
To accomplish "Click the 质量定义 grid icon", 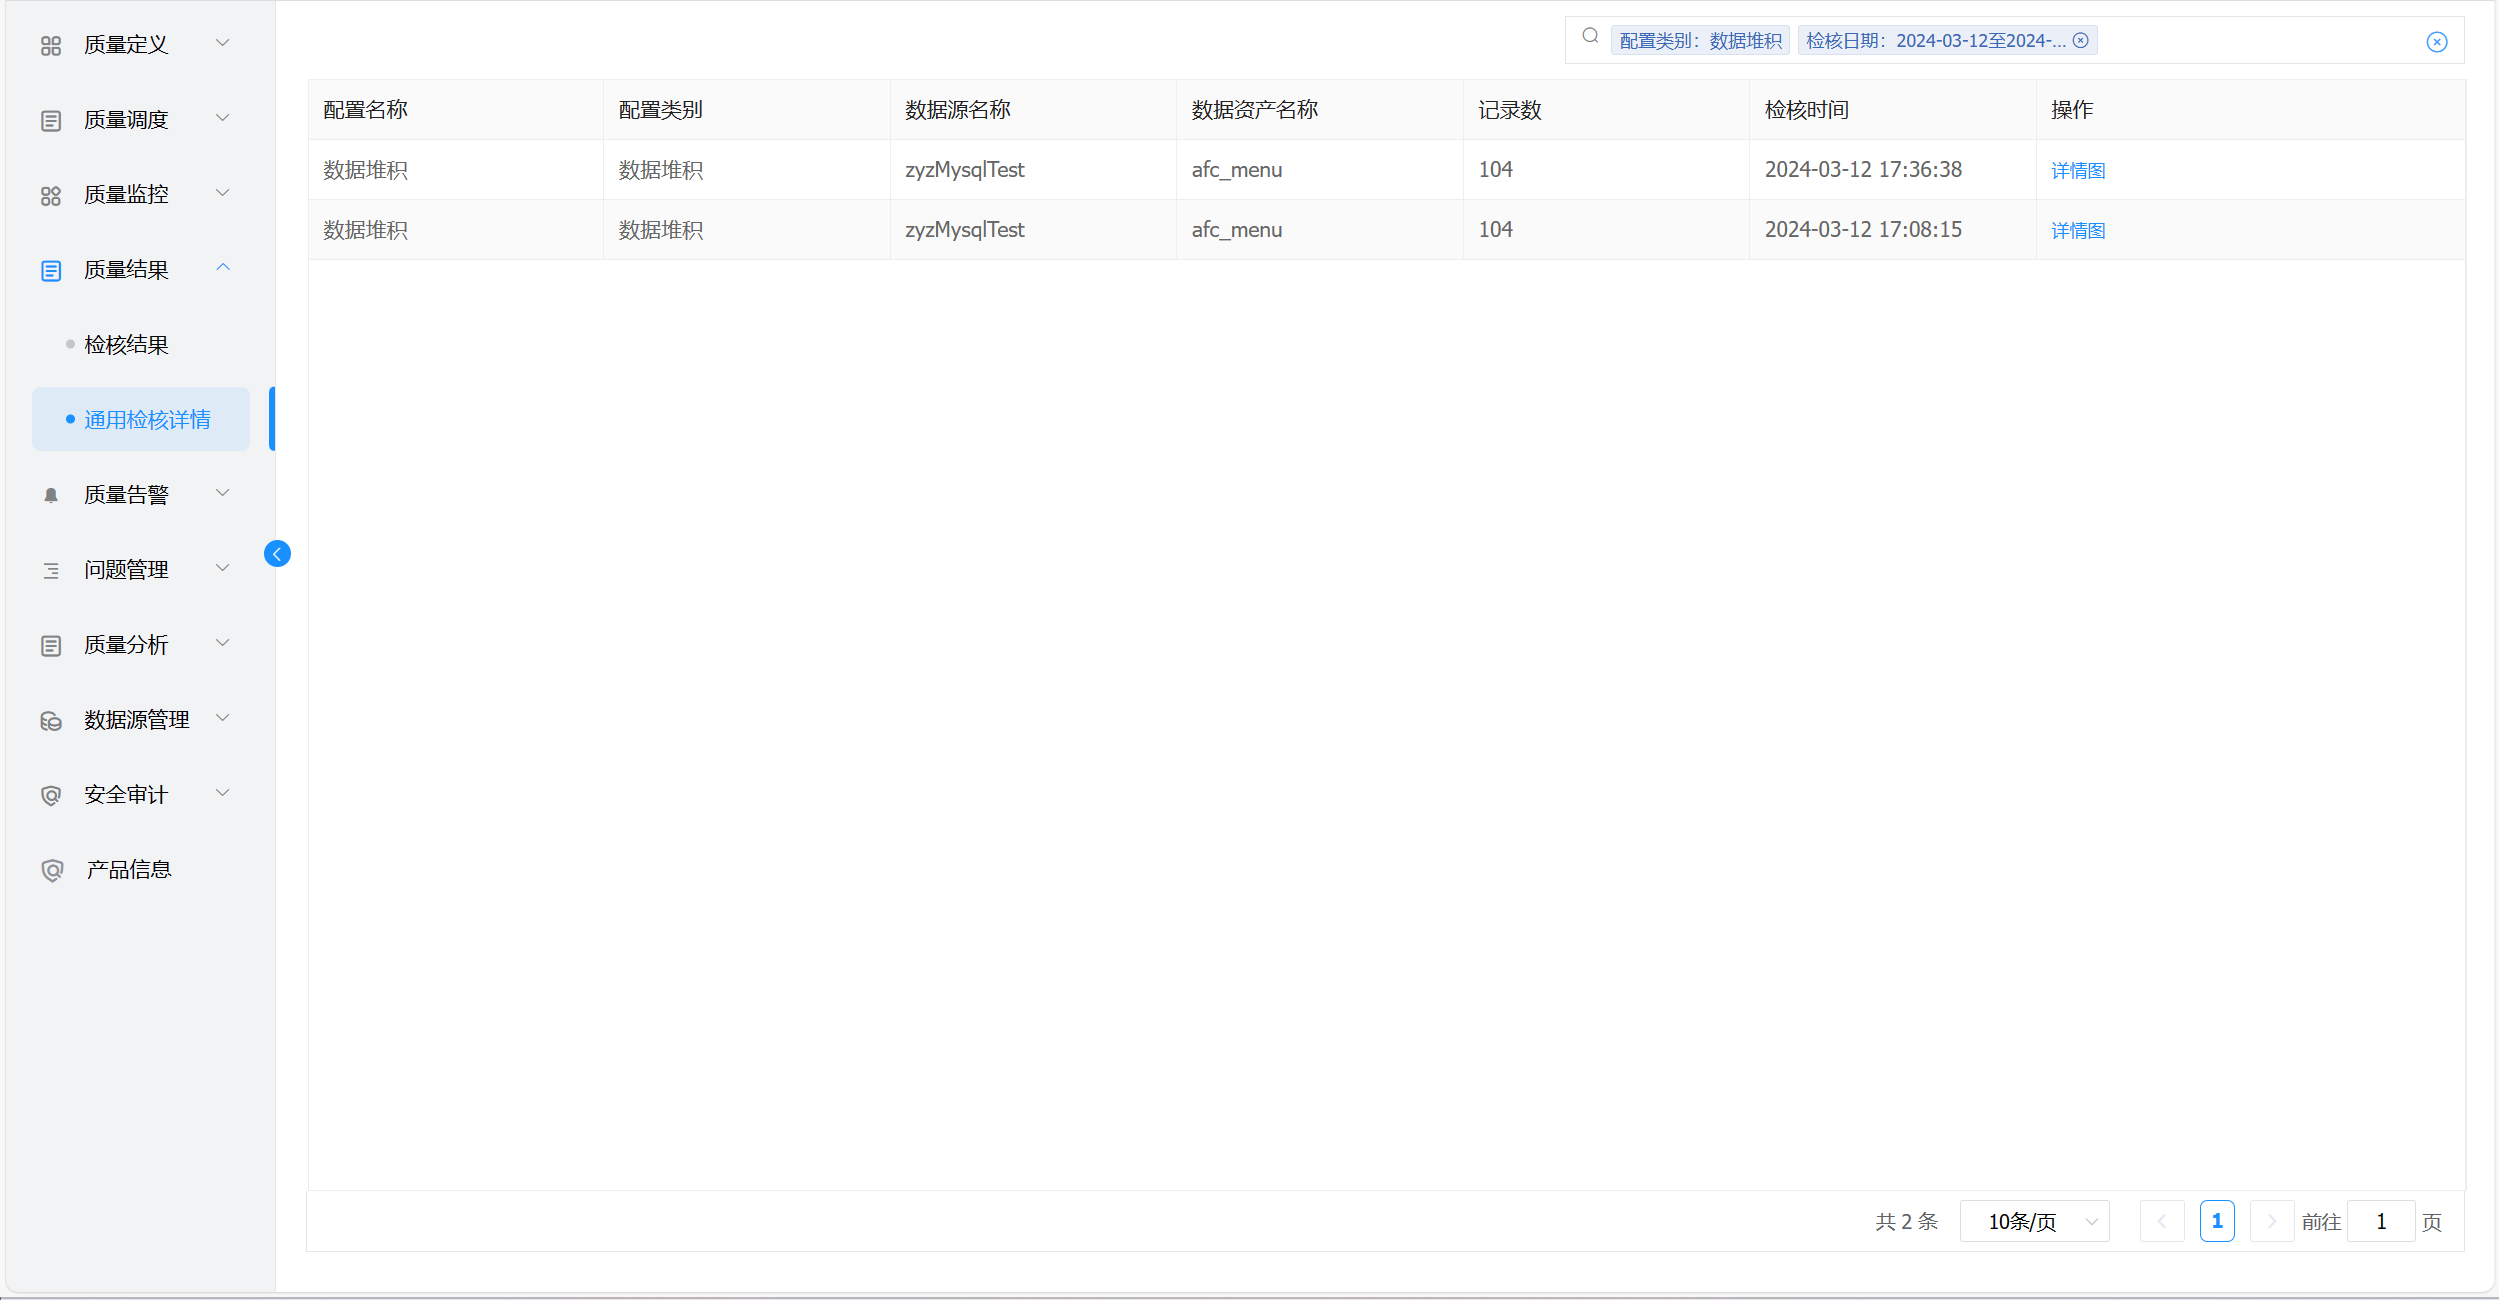I will pyautogui.click(x=51, y=46).
